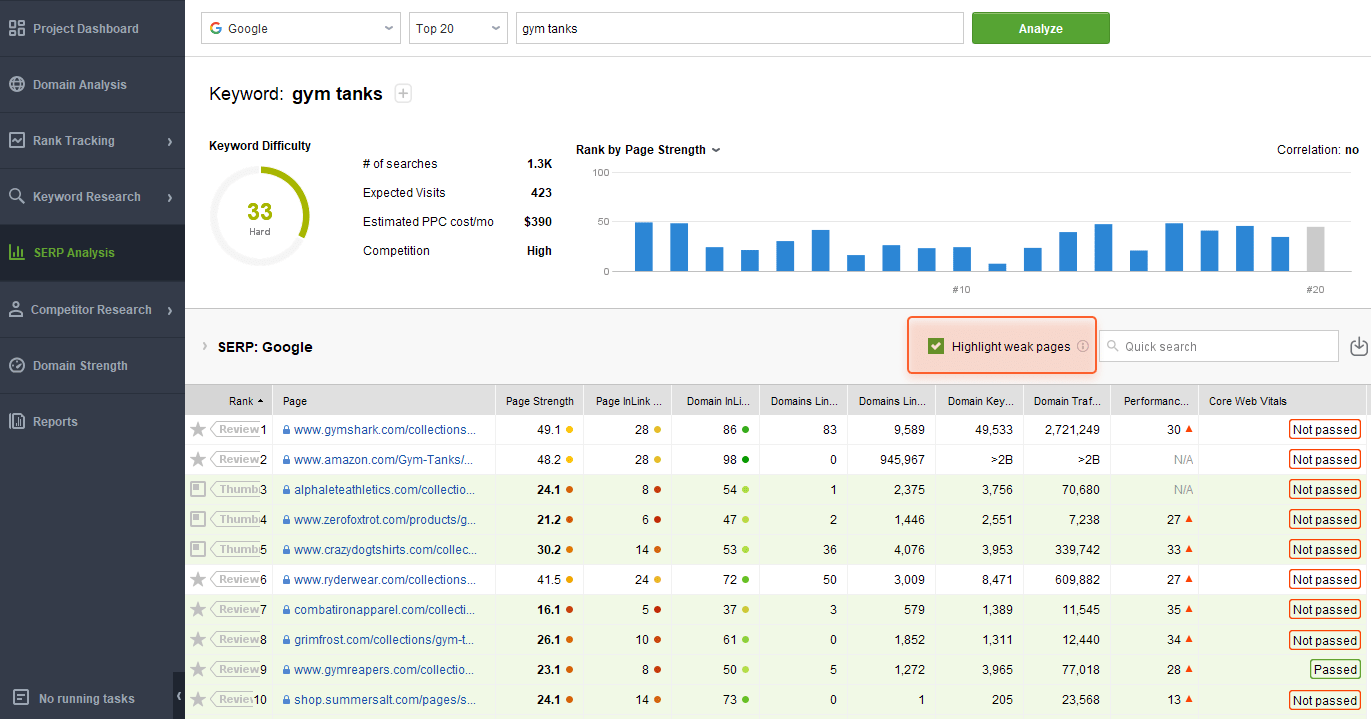Click the thumbnail icon on the crazydogtshirts row
The width and height of the screenshot is (1371, 719).
coord(198,549)
